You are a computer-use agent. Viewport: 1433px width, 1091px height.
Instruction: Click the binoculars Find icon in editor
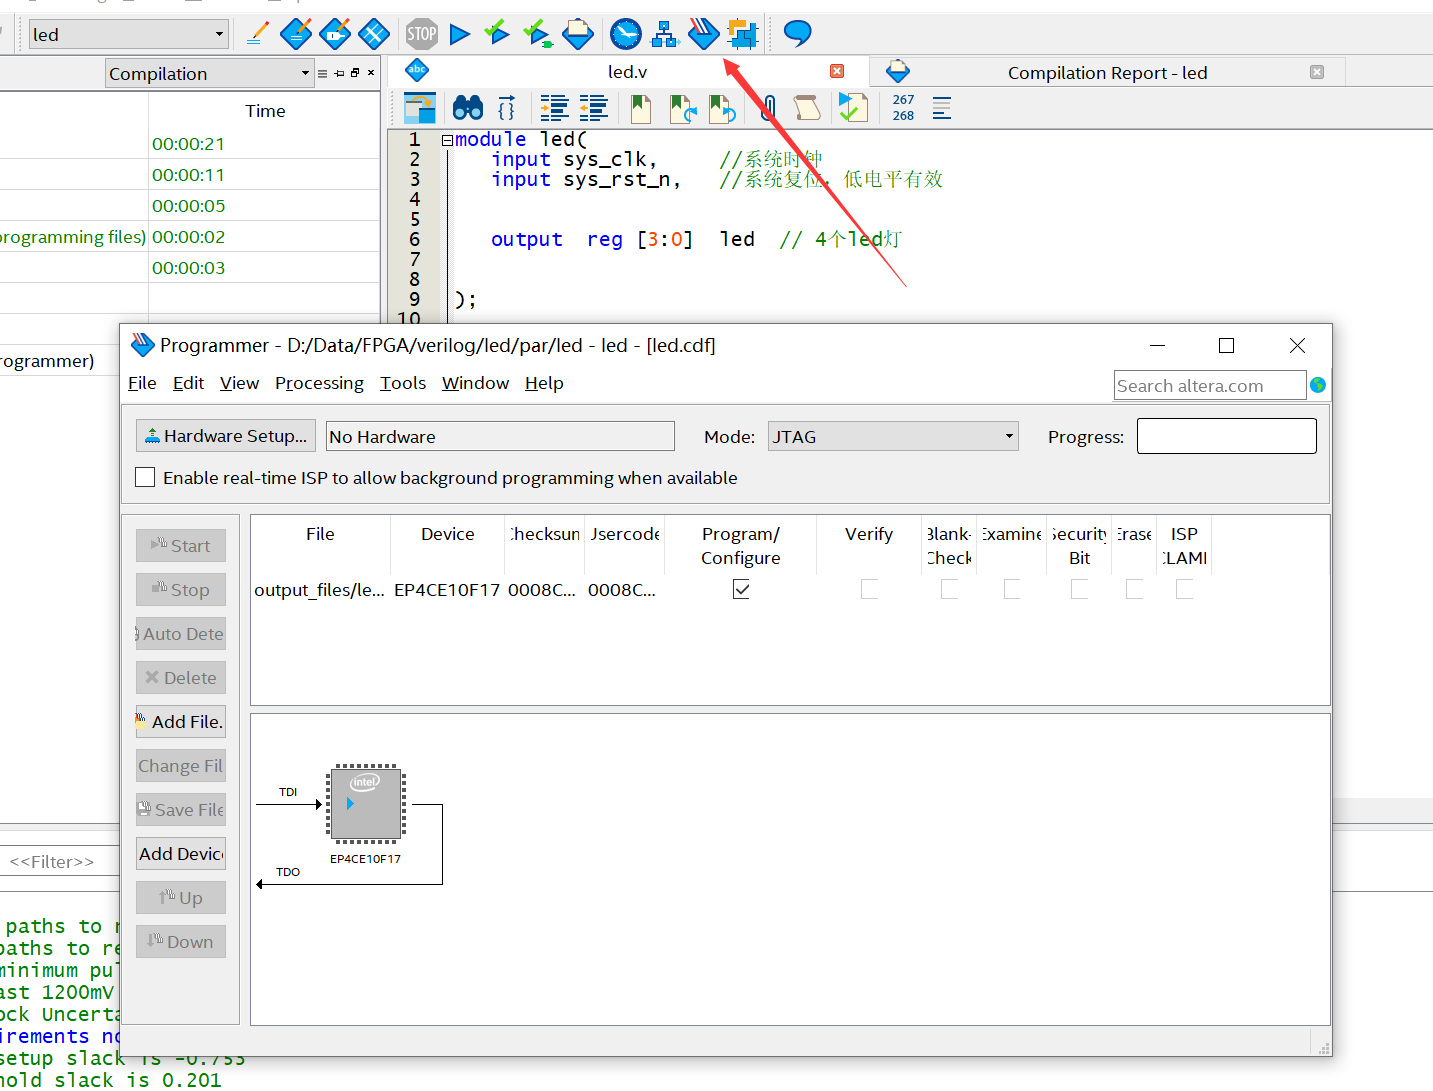click(468, 107)
